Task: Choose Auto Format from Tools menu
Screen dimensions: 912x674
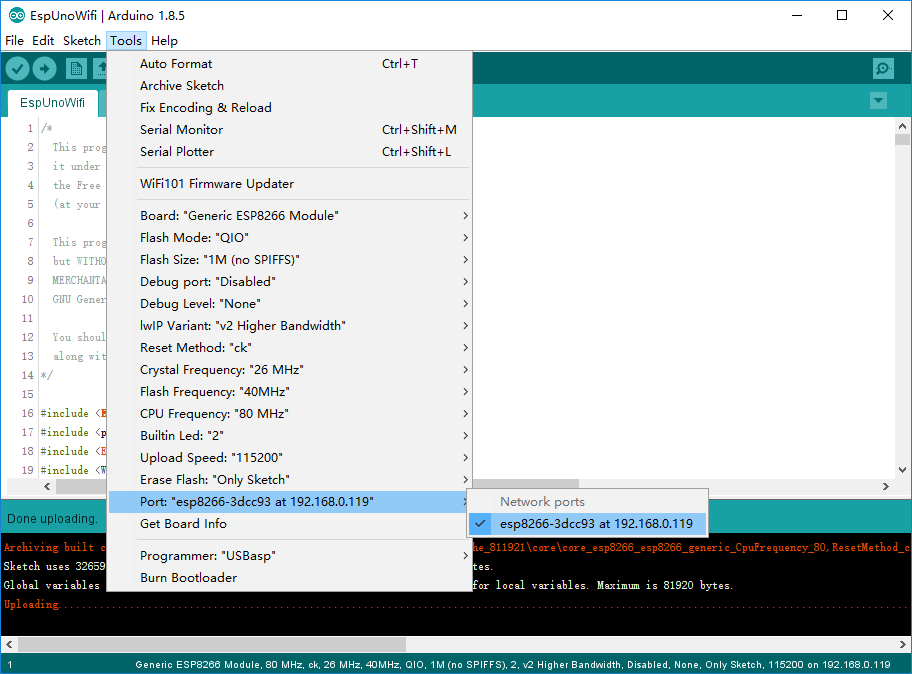Action: click(176, 63)
